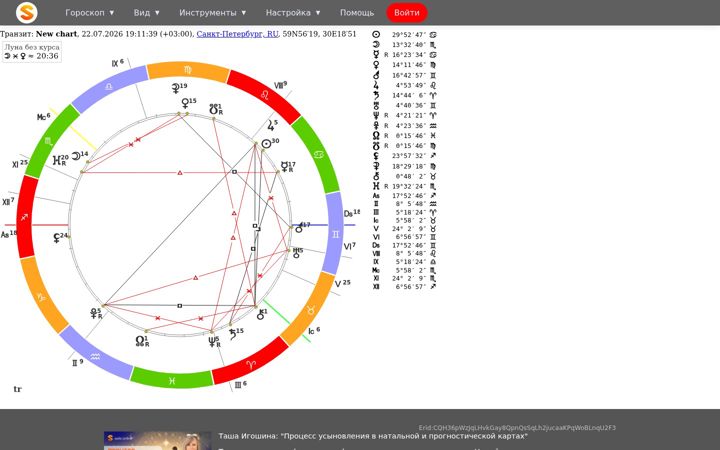Click the green Scorpio sign segment
Image resolution: width=720 pixels, height=450 pixels.
click(x=50, y=141)
